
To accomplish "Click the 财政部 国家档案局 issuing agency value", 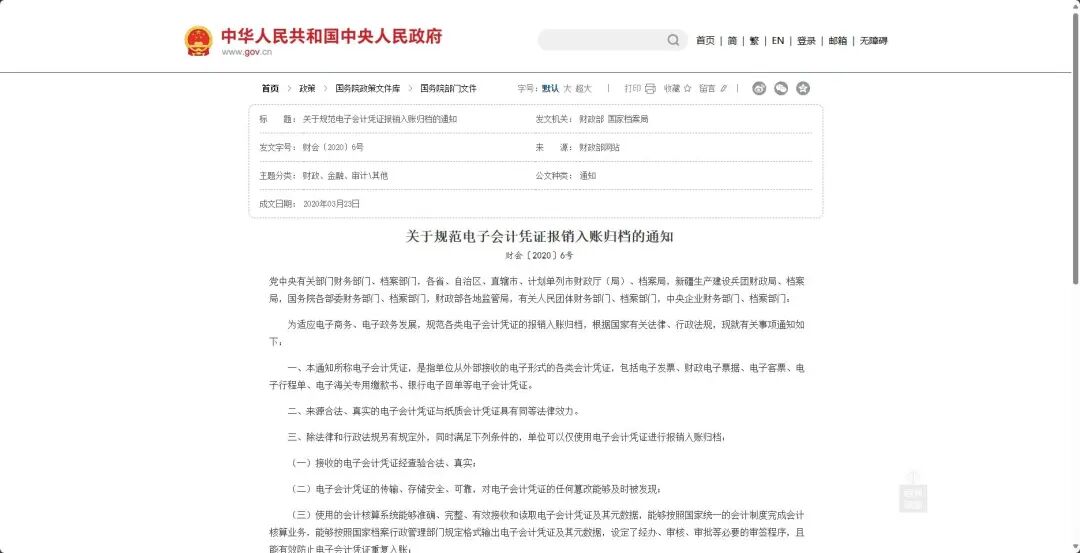I will (x=614, y=119).
